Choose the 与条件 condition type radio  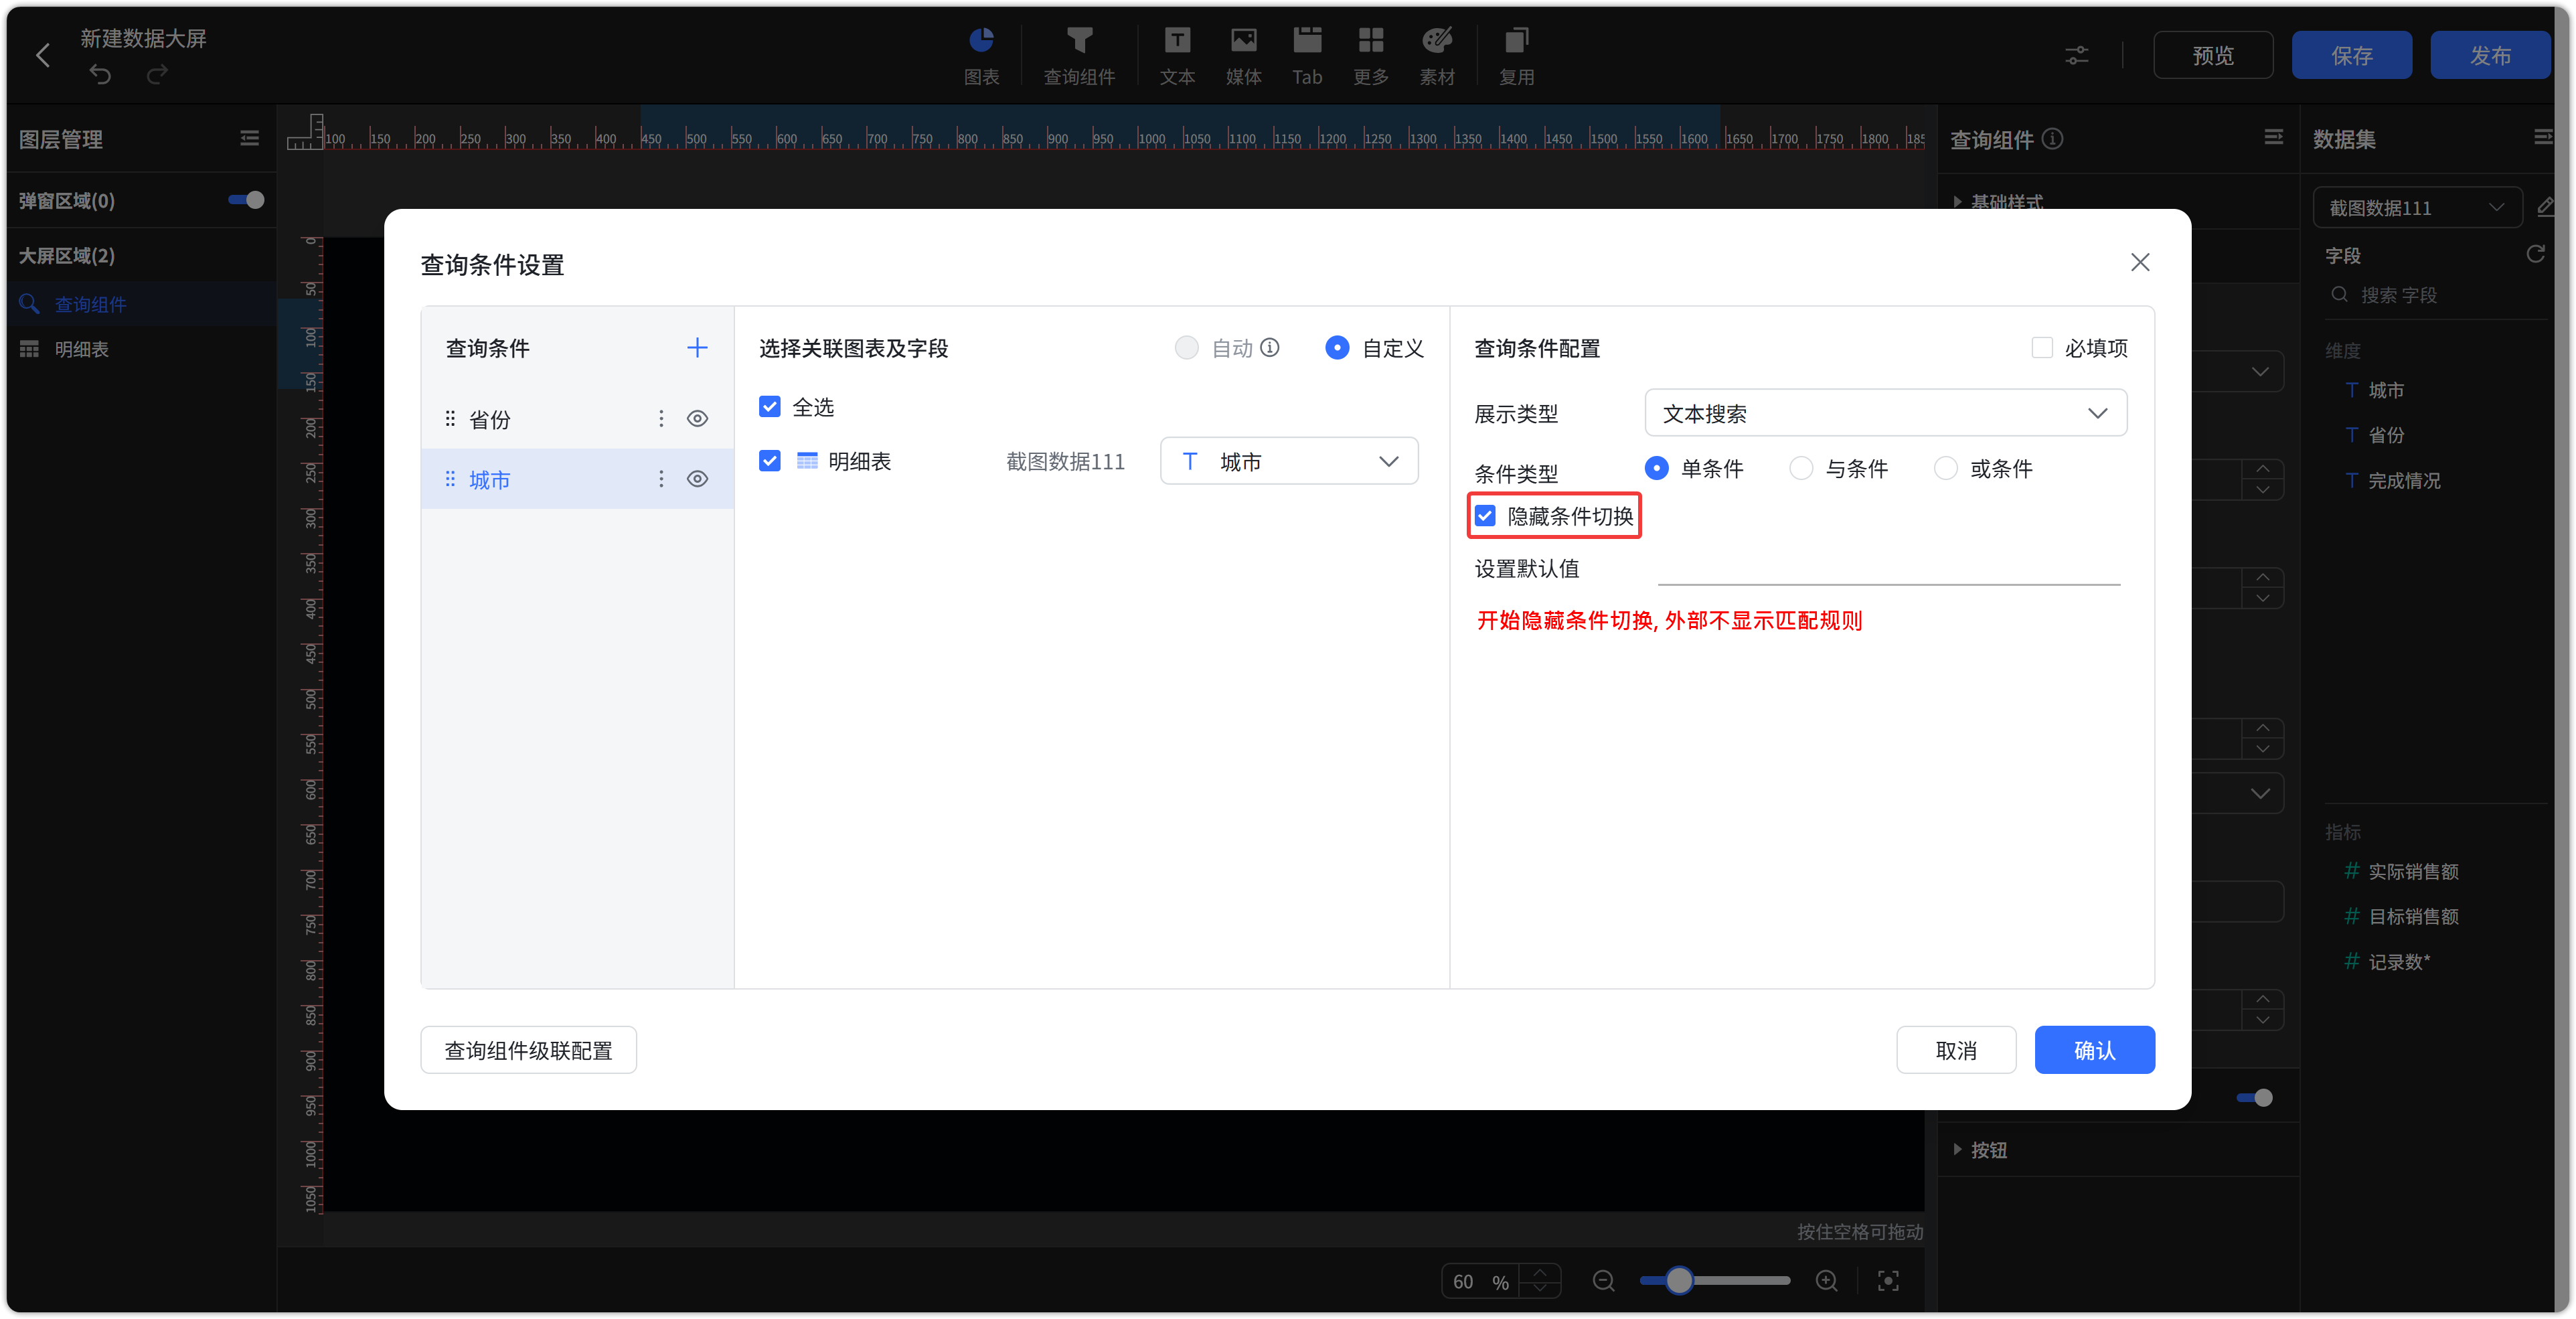[x=1801, y=468]
